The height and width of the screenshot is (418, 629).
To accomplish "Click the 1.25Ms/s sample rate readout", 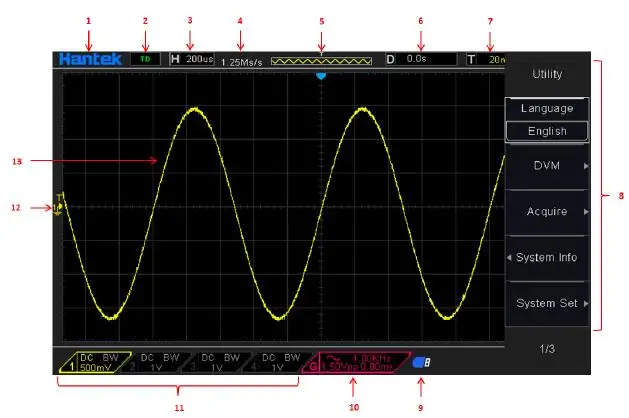I will click(x=242, y=62).
